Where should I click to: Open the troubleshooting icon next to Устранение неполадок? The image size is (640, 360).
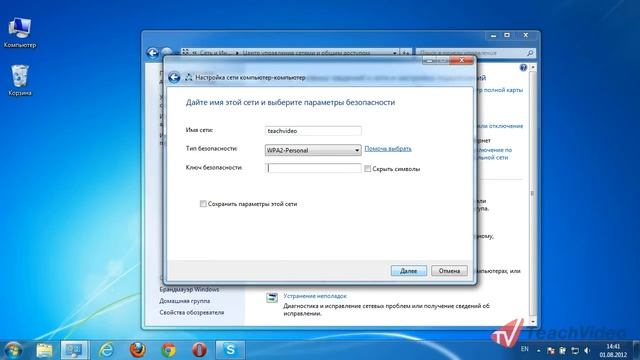(272, 298)
